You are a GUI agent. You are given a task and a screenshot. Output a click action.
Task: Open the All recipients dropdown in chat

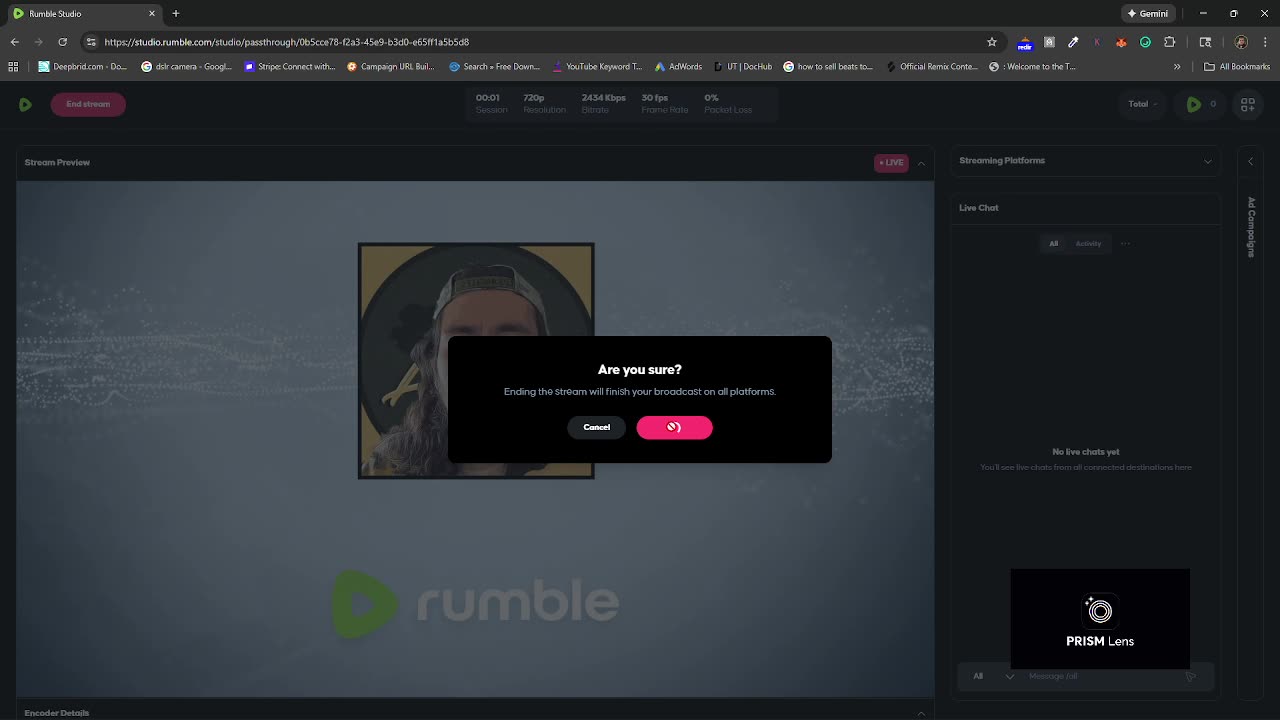[994, 676]
